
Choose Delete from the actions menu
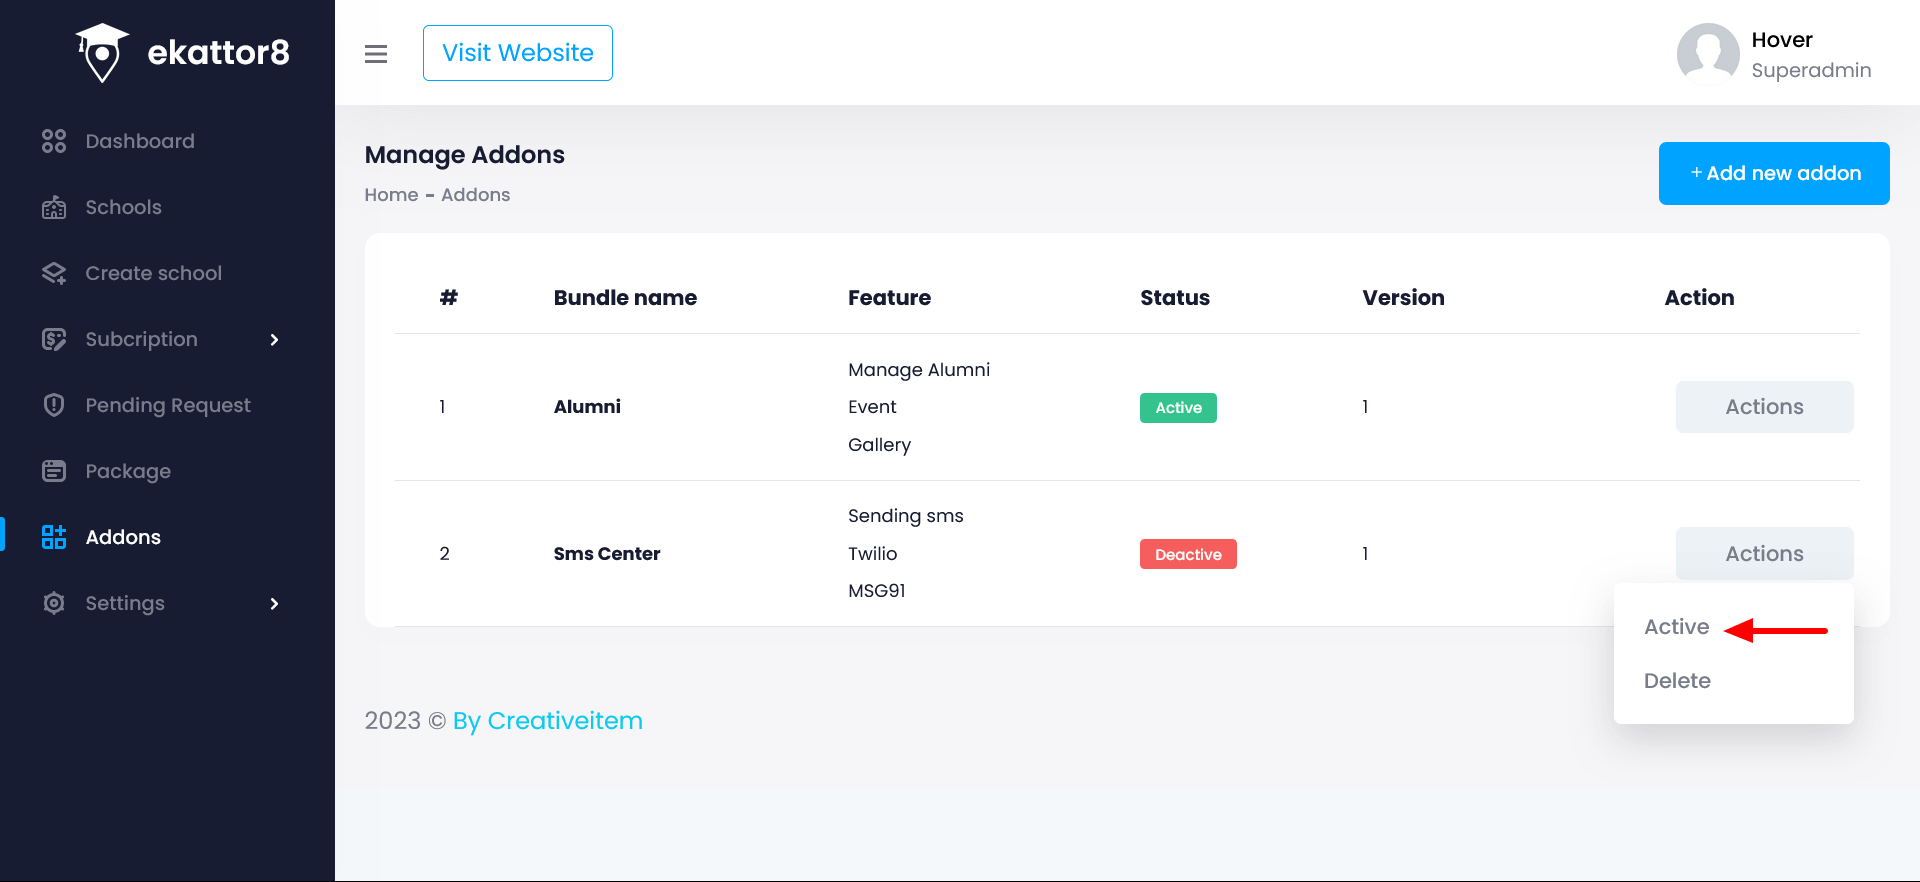coord(1677,681)
